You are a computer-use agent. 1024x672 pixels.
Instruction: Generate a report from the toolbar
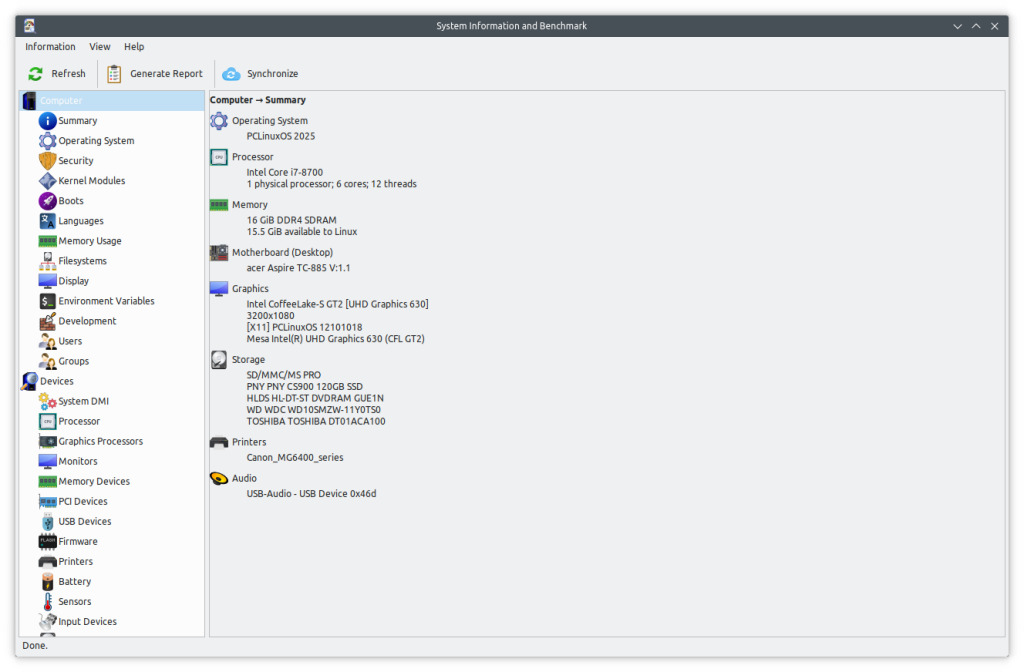pyautogui.click(x=155, y=74)
